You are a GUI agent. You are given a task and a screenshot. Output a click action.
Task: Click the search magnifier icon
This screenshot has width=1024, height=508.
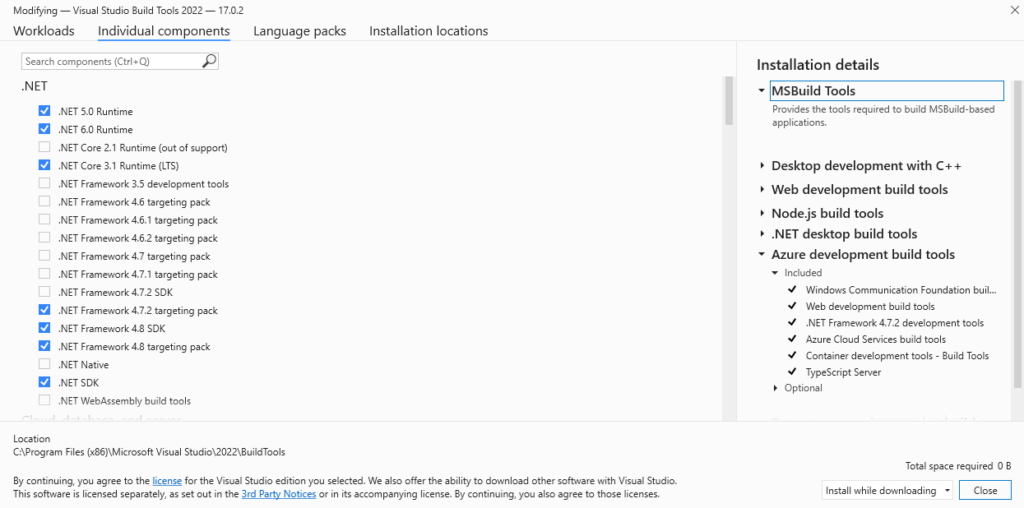(x=209, y=61)
